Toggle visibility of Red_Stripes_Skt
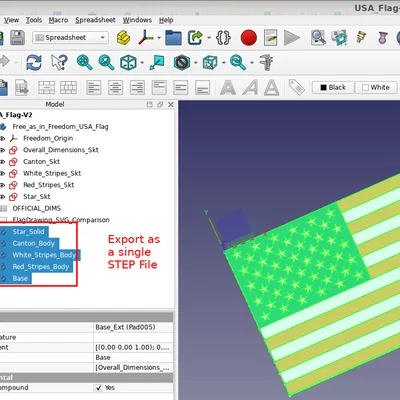Viewport: 400px width, 400px height. pyautogui.click(x=2, y=185)
